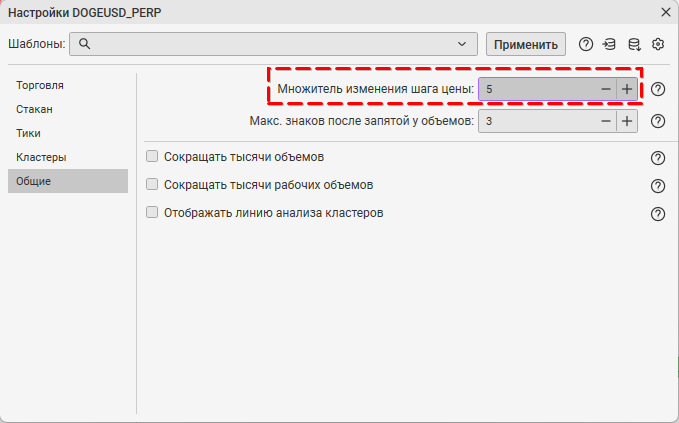Click the help icon next to Применить

click(x=586, y=44)
